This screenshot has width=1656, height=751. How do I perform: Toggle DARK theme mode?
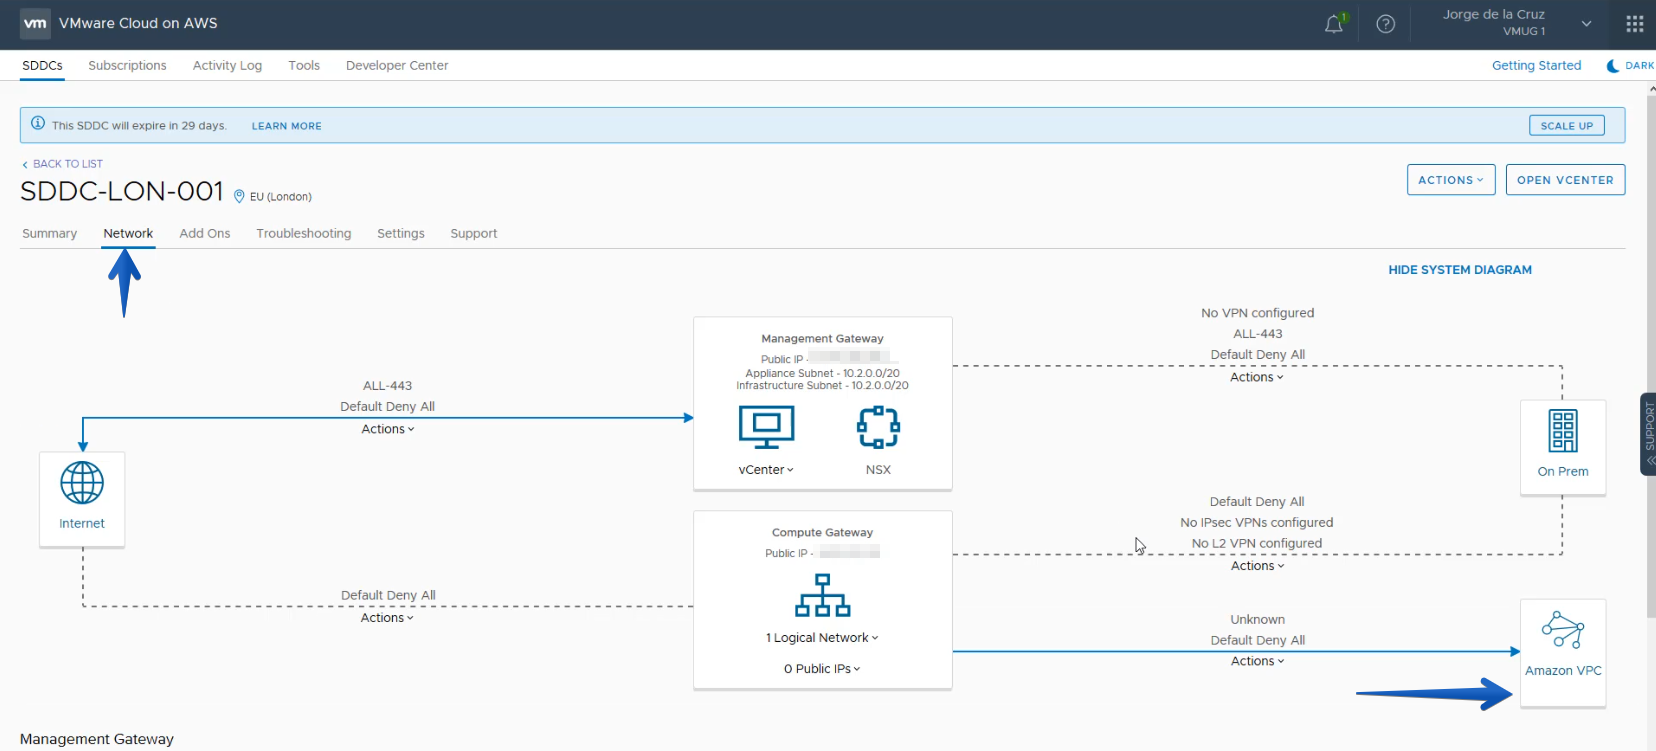coord(1629,66)
